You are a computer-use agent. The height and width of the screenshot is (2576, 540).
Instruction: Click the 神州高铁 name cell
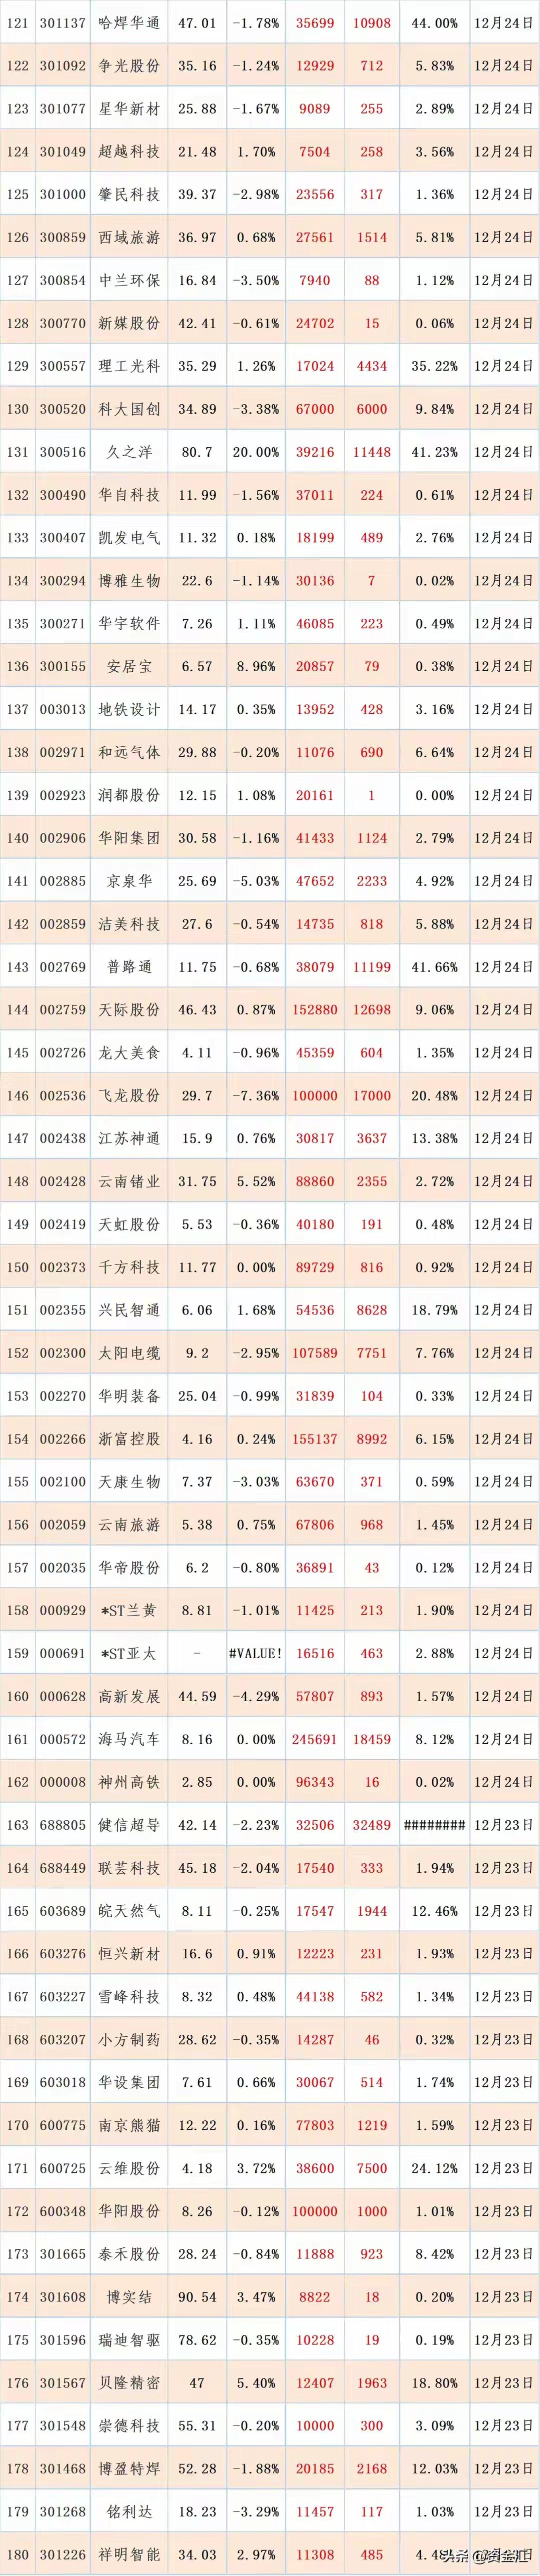click(129, 1783)
